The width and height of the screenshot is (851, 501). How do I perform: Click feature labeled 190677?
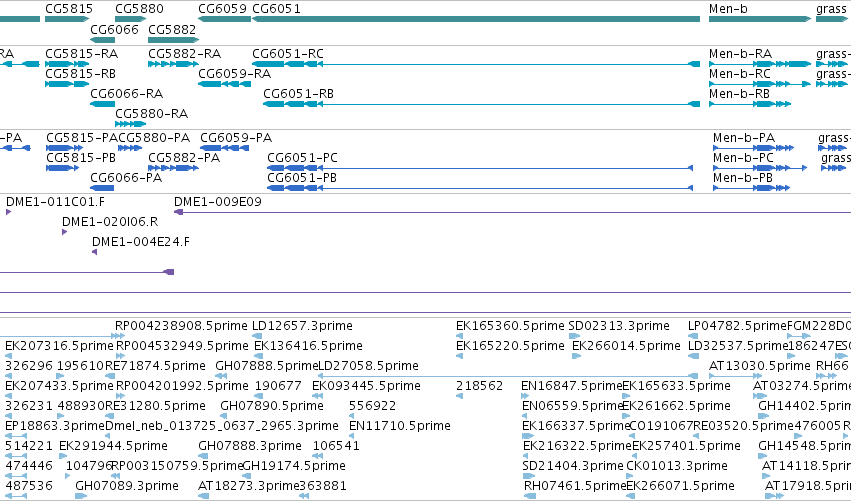[x=278, y=386]
